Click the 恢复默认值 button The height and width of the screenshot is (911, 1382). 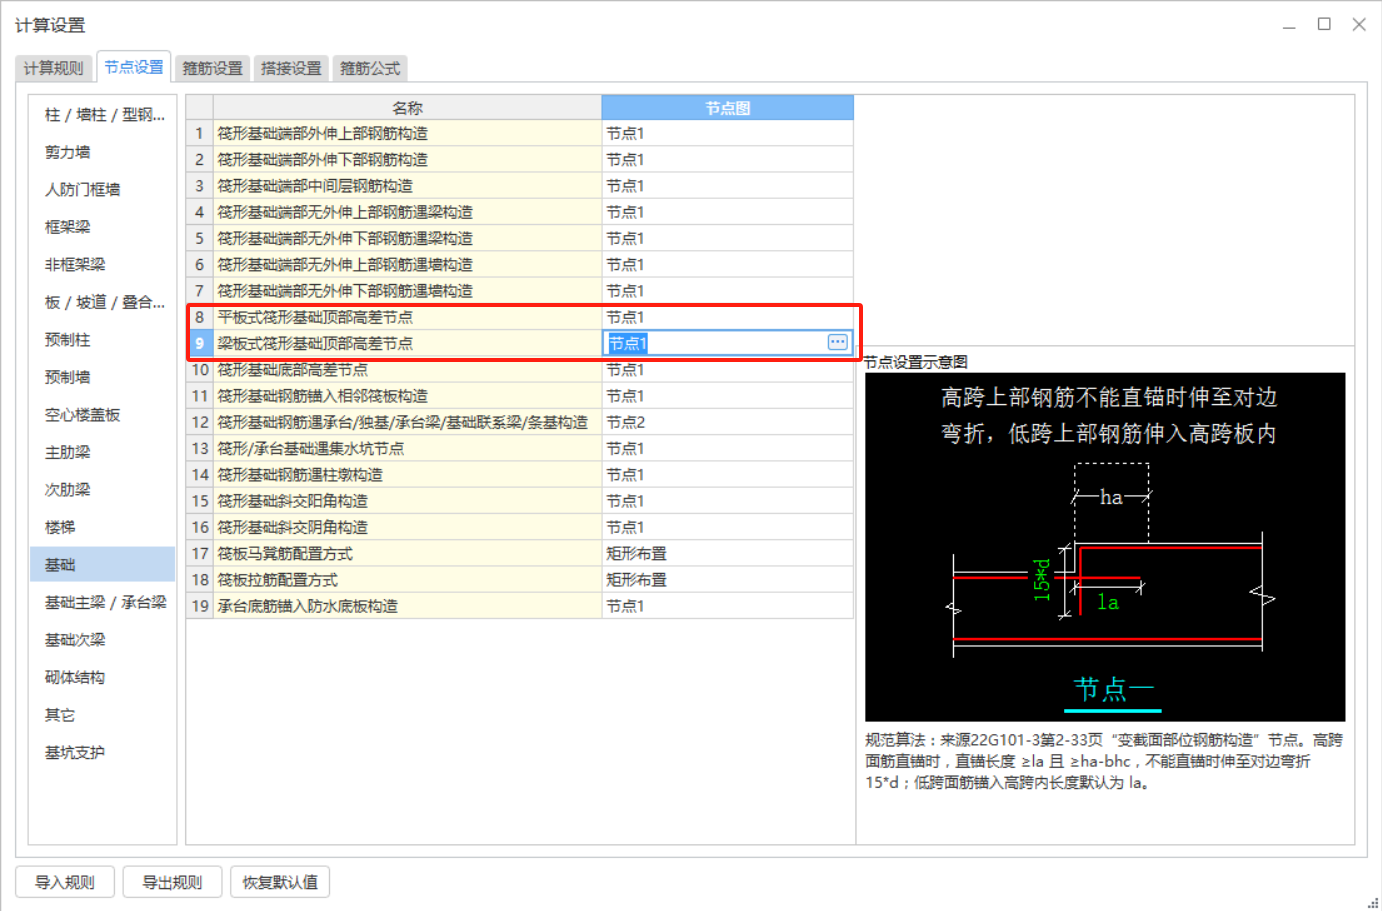pyautogui.click(x=280, y=882)
